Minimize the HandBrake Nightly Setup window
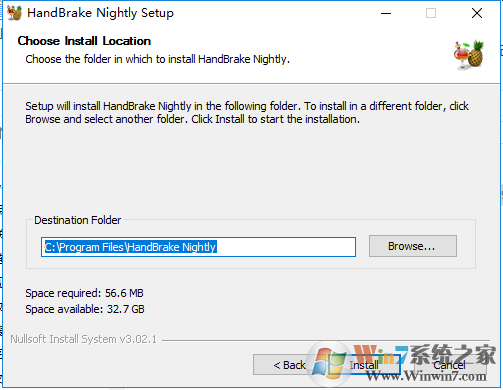This screenshot has height=390, width=503. (x=386, y=13)
